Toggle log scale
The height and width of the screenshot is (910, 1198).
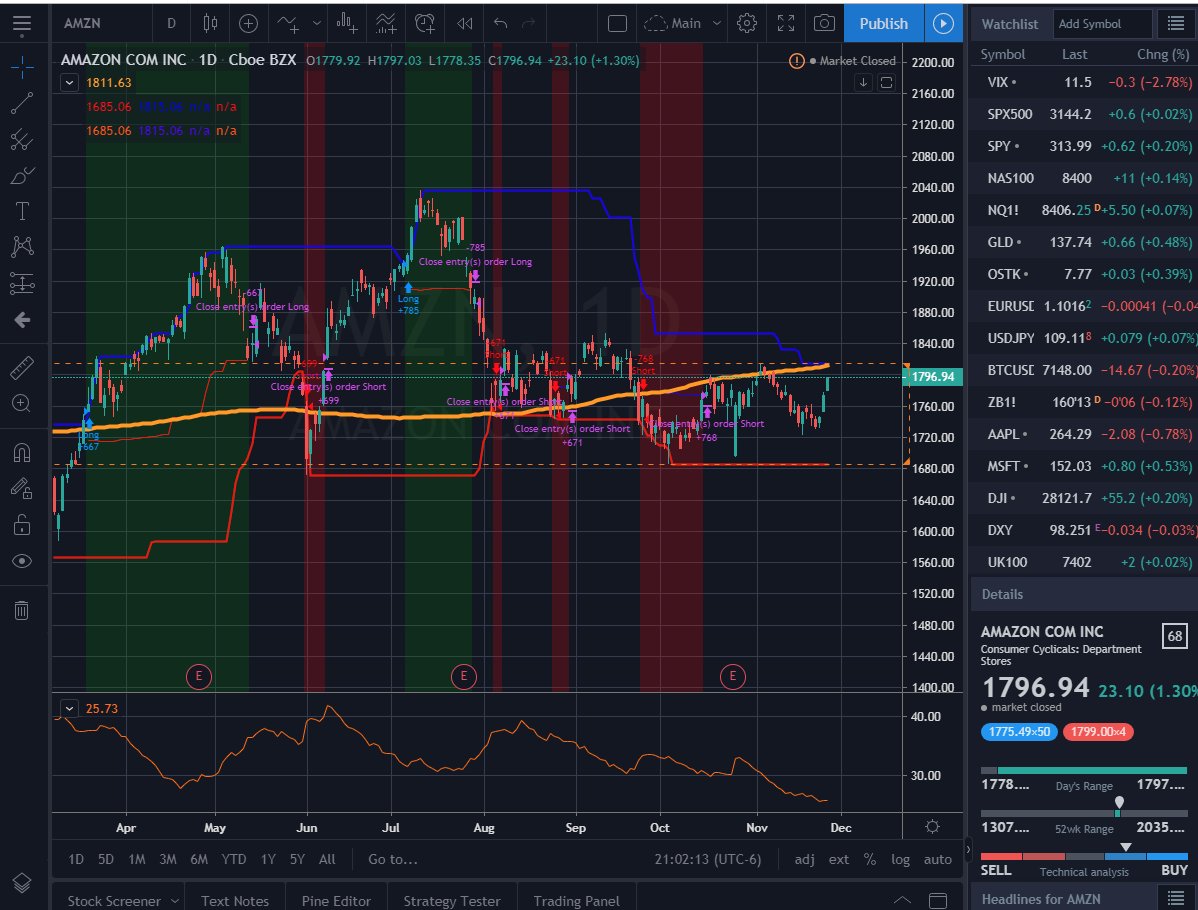point(900,859)
